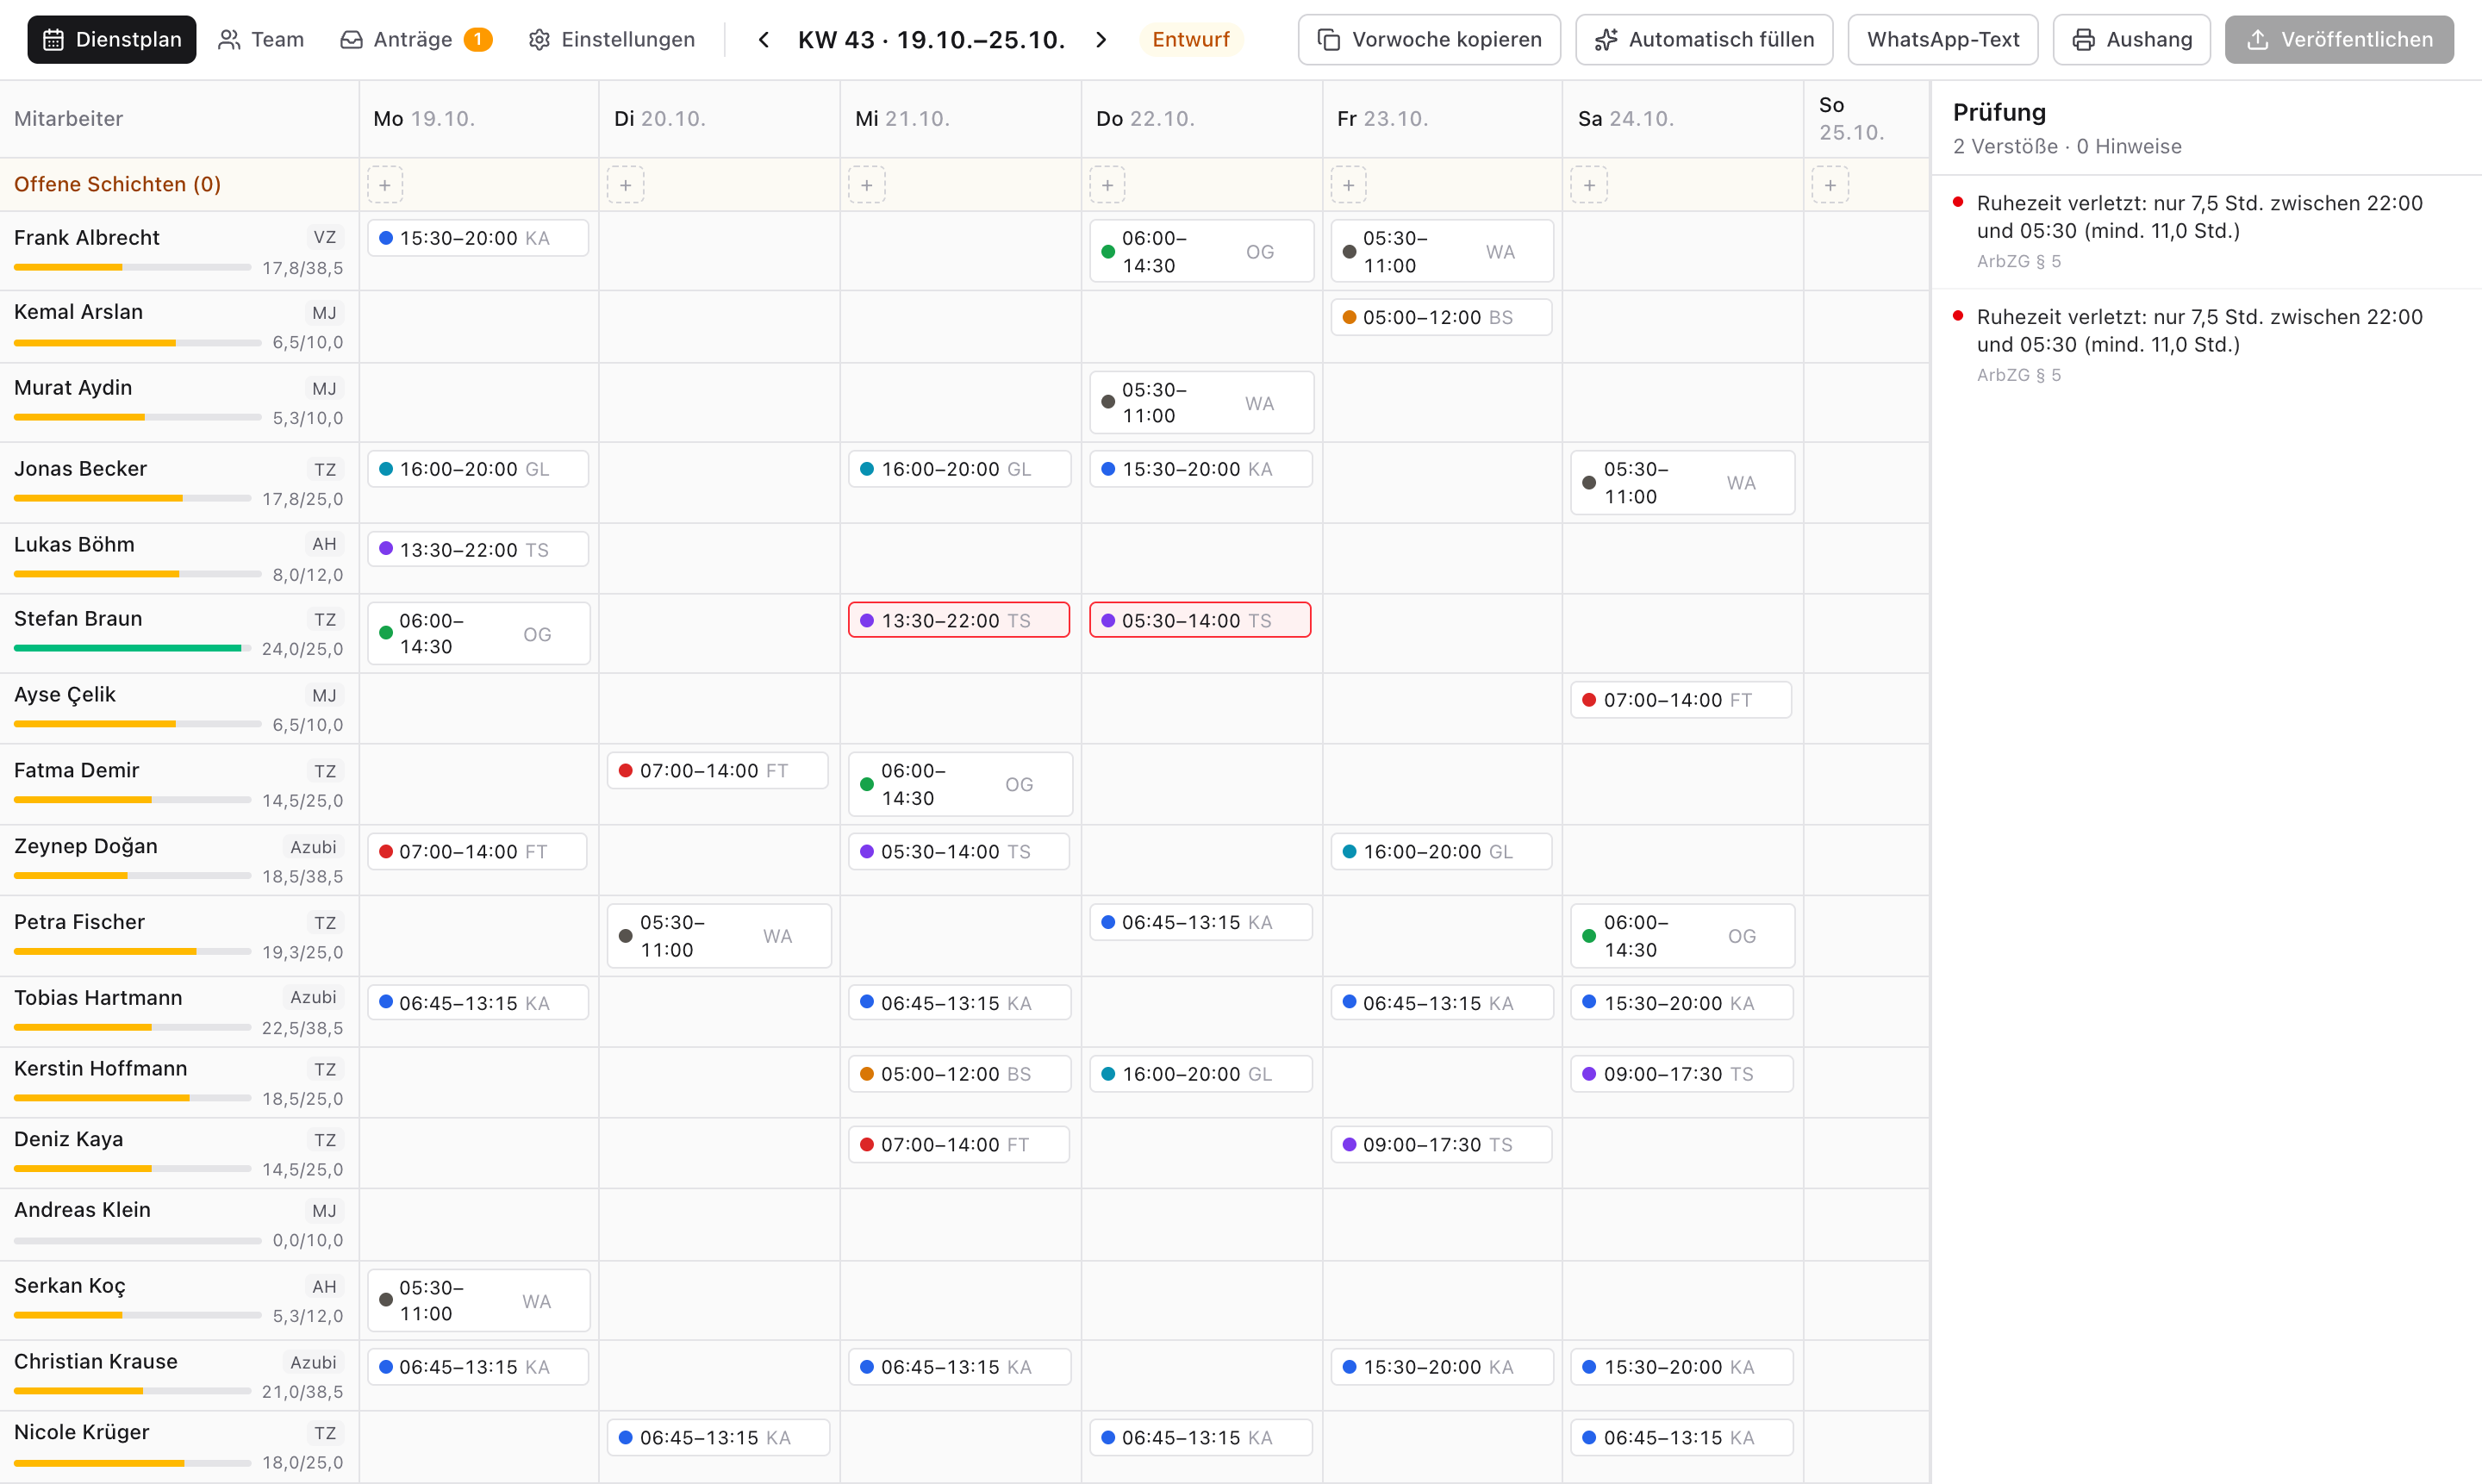Select Stefan Braun's highlighted Thursday 05:30–14:00 shift
The width and height of the screenshot is (2482, 1484).
coord(1199,620)
